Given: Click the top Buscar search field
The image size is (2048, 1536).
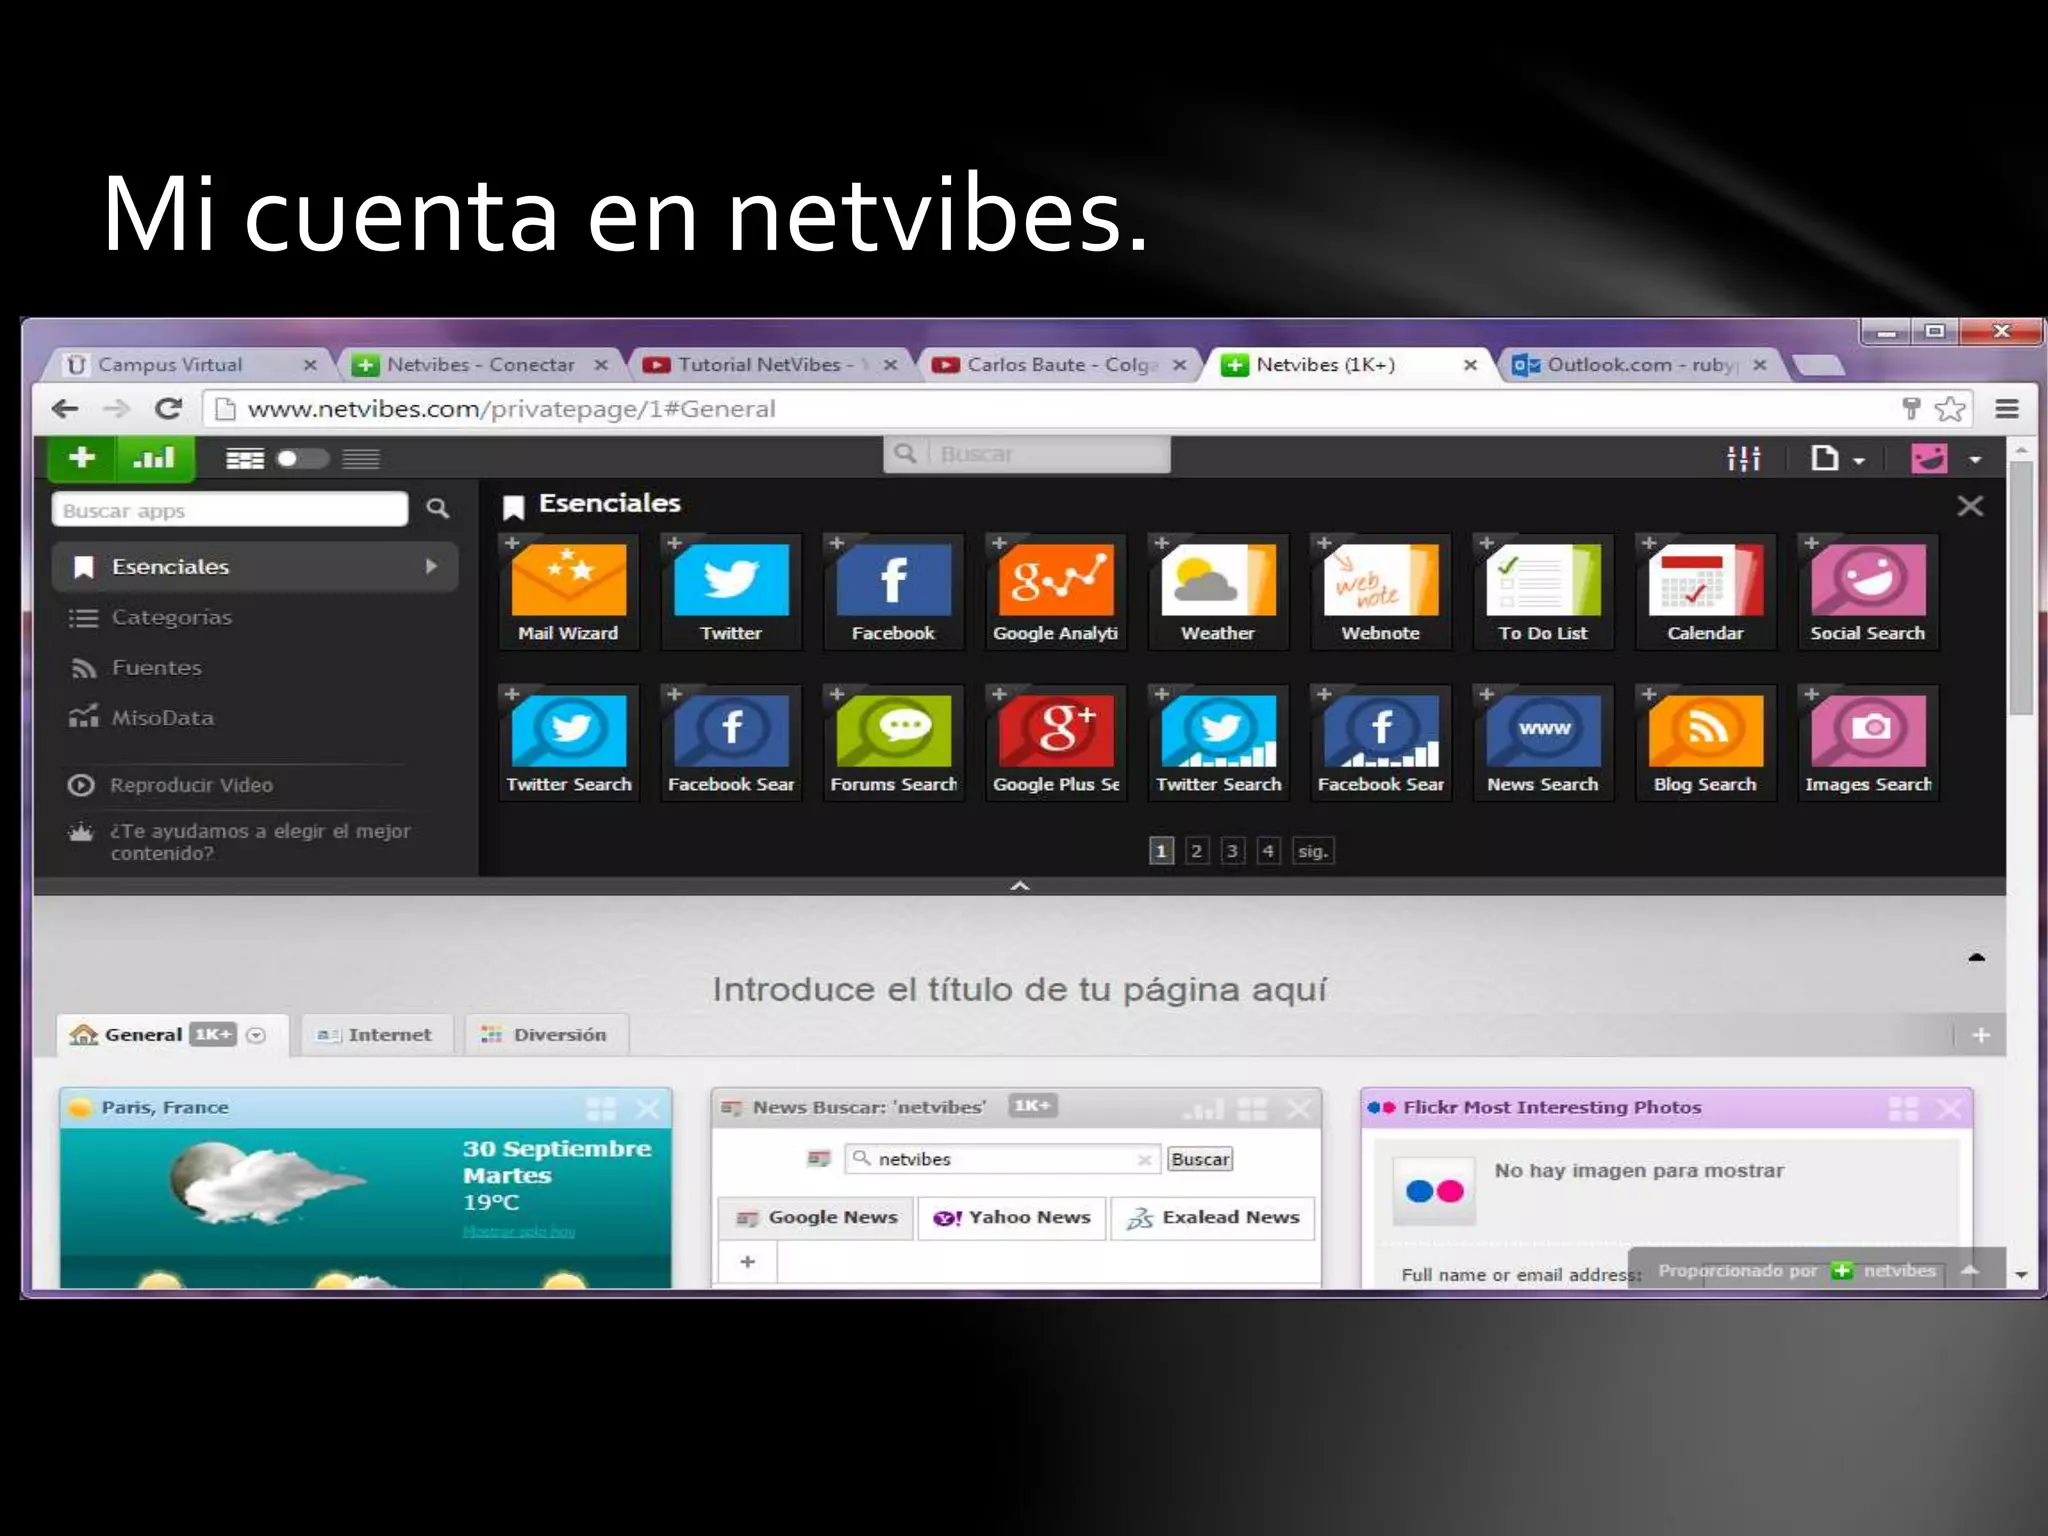Looking at the screenshot, I should click(x=1027, y=454).
